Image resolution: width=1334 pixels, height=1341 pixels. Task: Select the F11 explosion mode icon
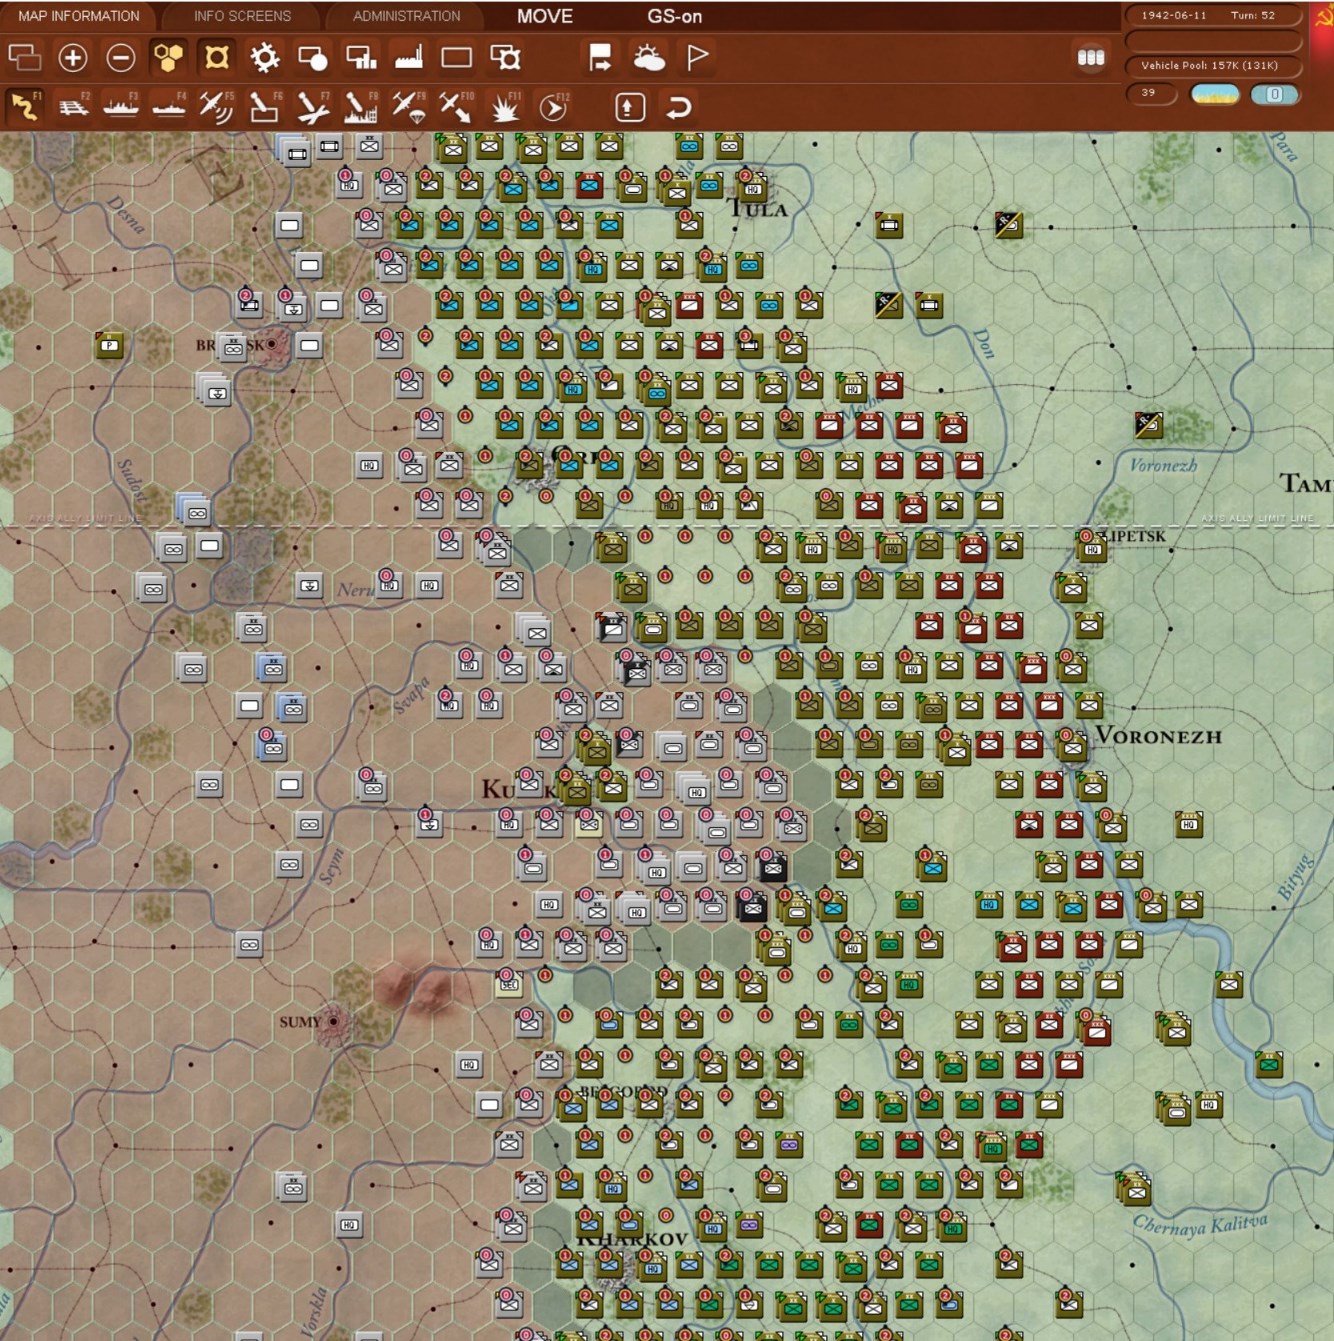click(505, 107)
